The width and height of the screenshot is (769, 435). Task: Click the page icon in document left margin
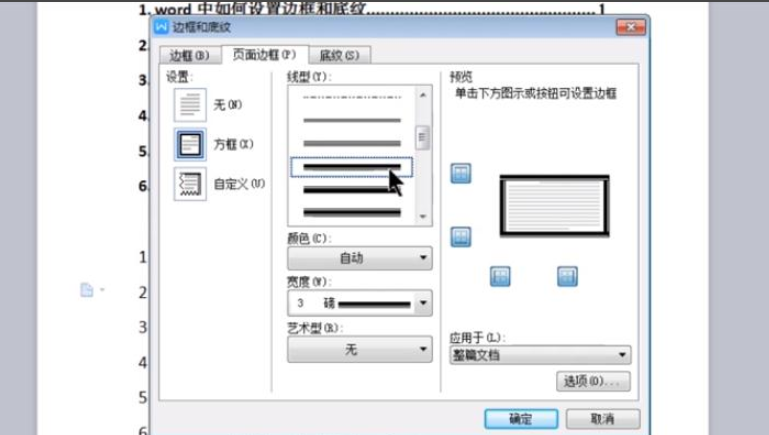point(87,290)
